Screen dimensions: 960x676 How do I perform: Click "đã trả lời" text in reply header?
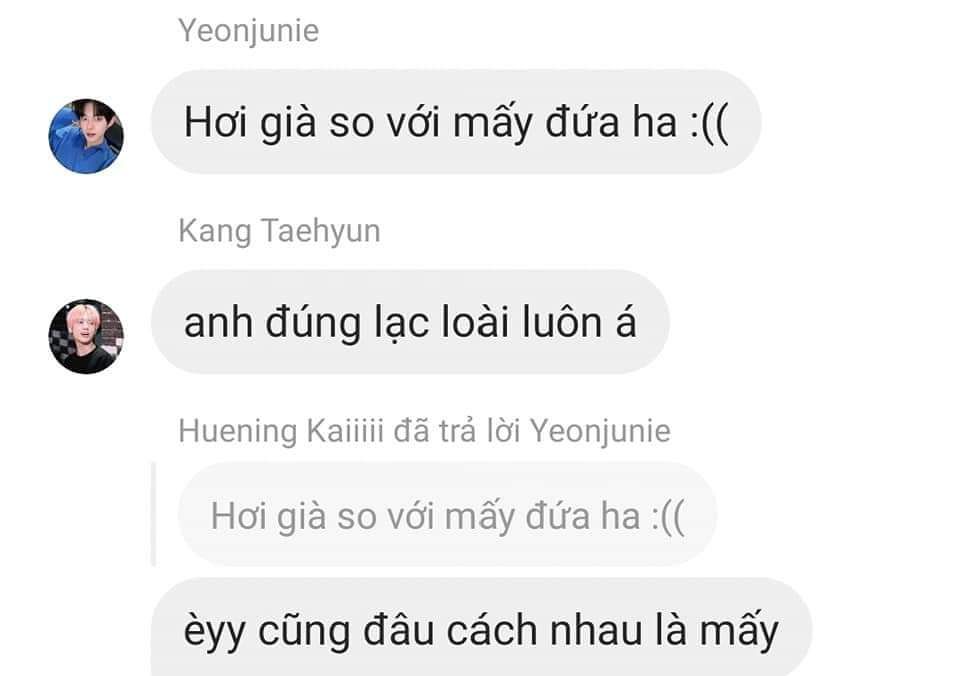[457, 431]
